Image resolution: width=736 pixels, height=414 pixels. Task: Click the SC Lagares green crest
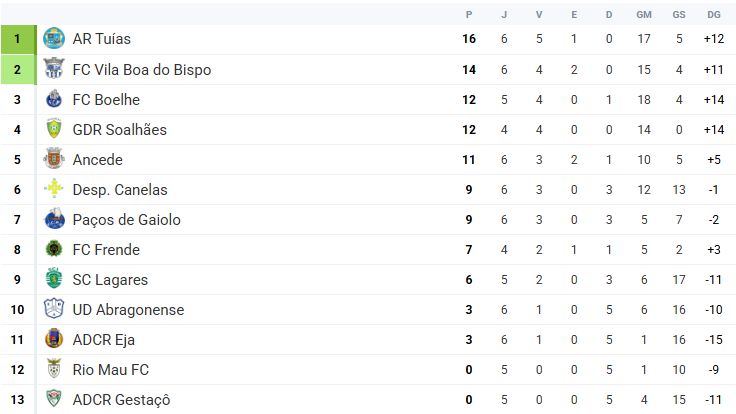point(54,280)
